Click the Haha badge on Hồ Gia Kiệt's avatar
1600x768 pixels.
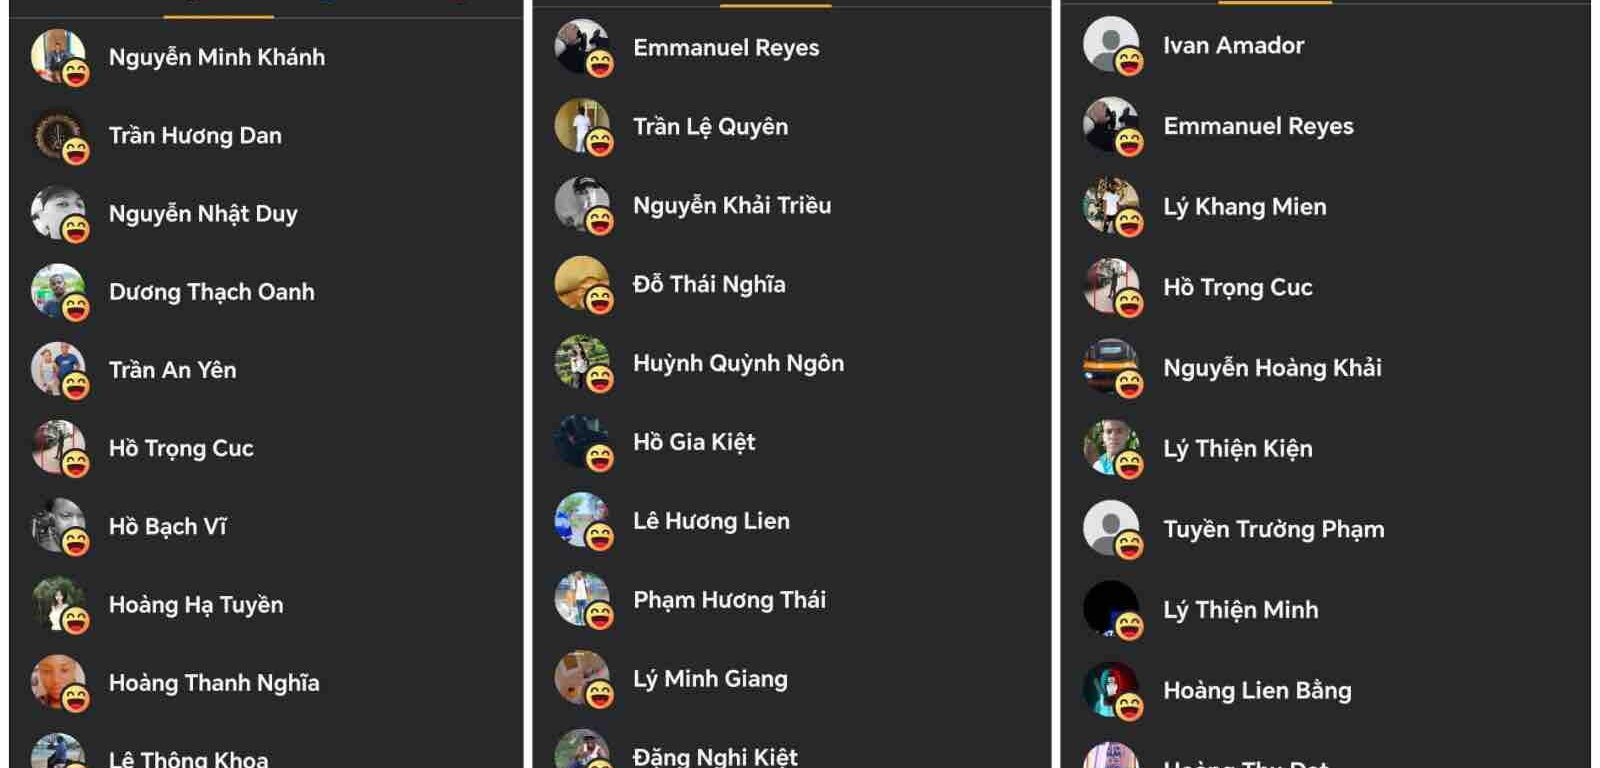point(600,458)
